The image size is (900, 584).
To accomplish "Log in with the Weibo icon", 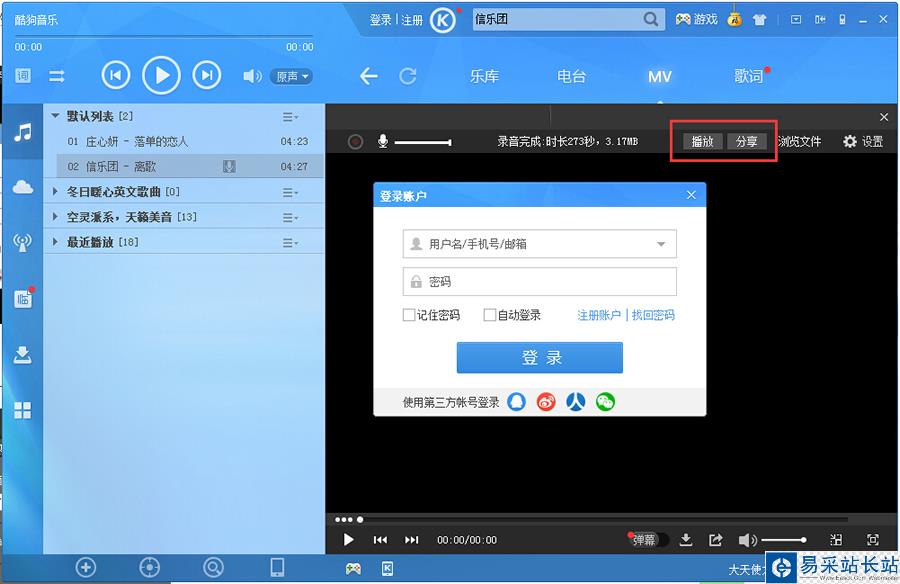I will pos(546,401).
